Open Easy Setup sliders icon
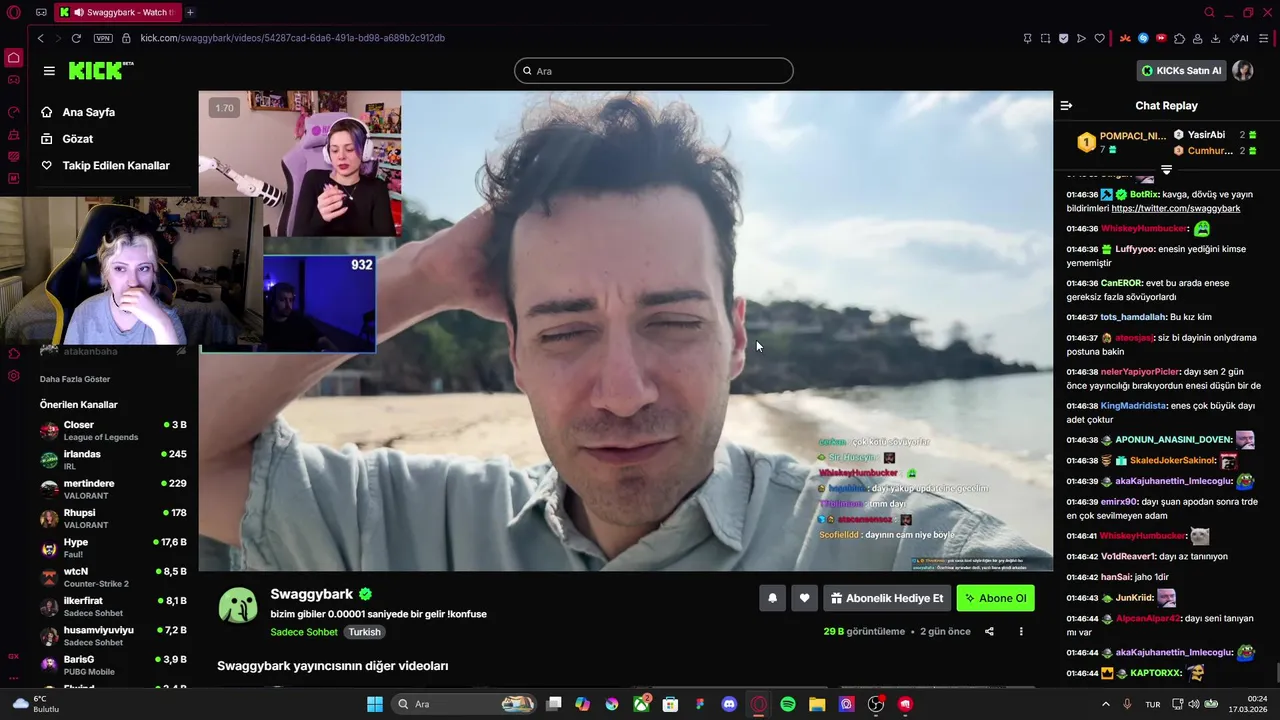1280x720 pixels. (x=1264, y=38)
